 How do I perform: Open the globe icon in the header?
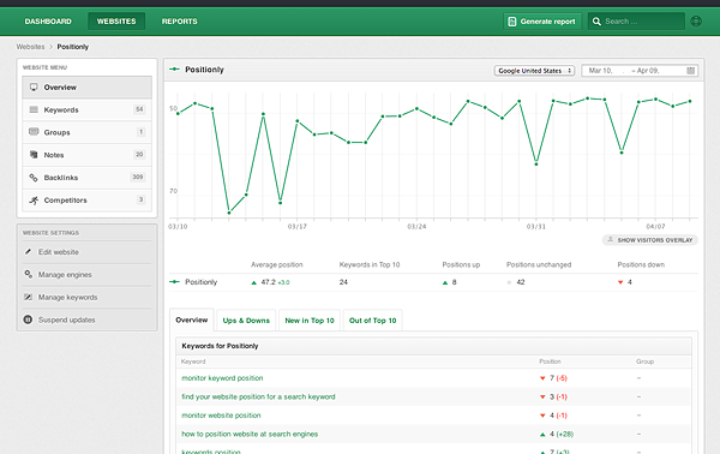pyautogui.click(x=696, y=21)
